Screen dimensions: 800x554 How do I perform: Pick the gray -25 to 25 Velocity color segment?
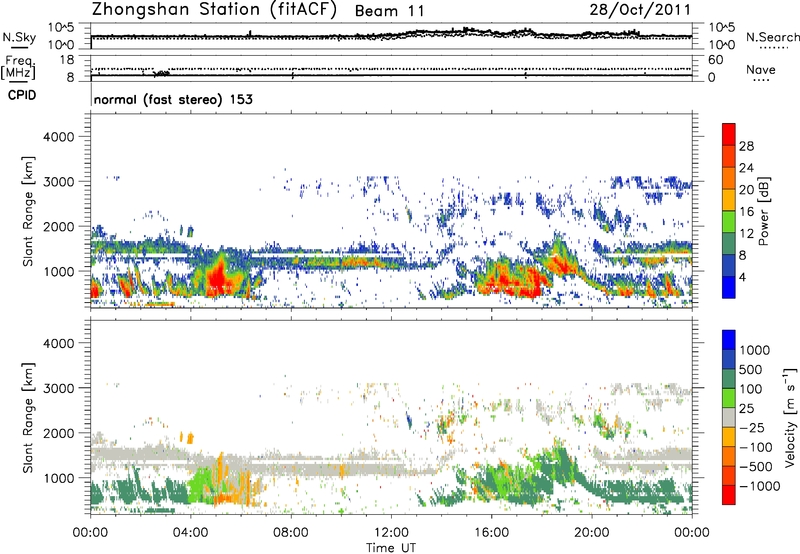[729, 417]
